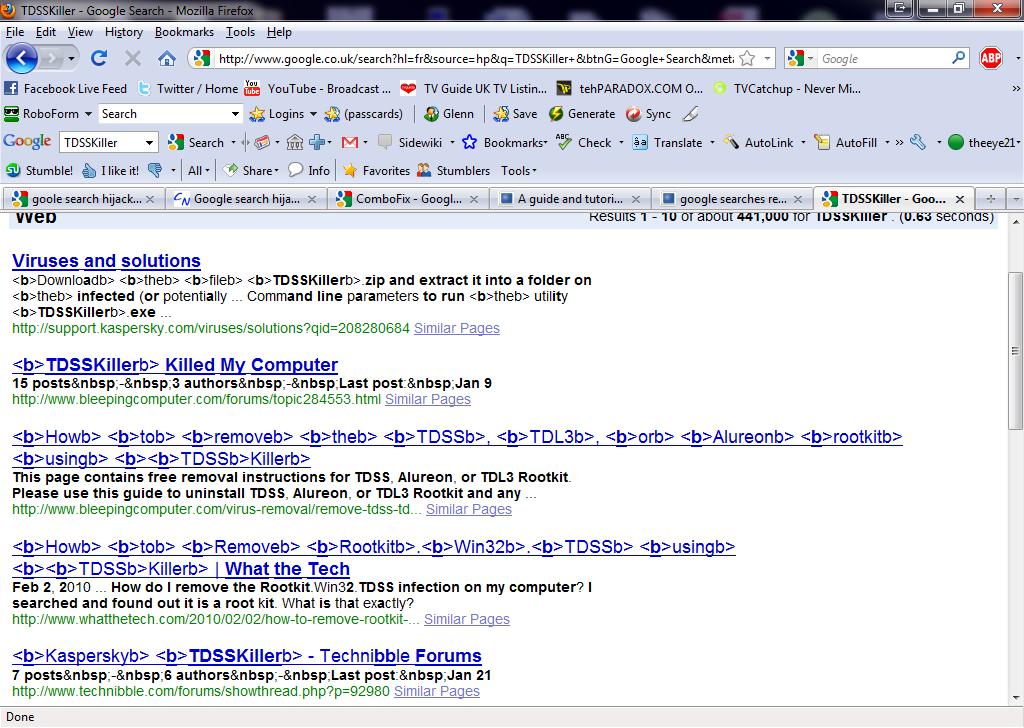This screenshot has height=728, width=1024.
Task: Click the Google search input box
Action: 884,58
